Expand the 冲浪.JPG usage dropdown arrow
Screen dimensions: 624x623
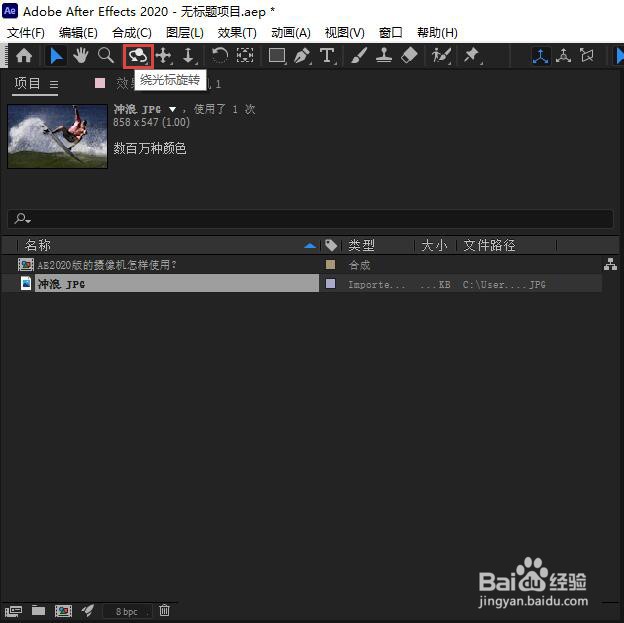tap(172, 109)
